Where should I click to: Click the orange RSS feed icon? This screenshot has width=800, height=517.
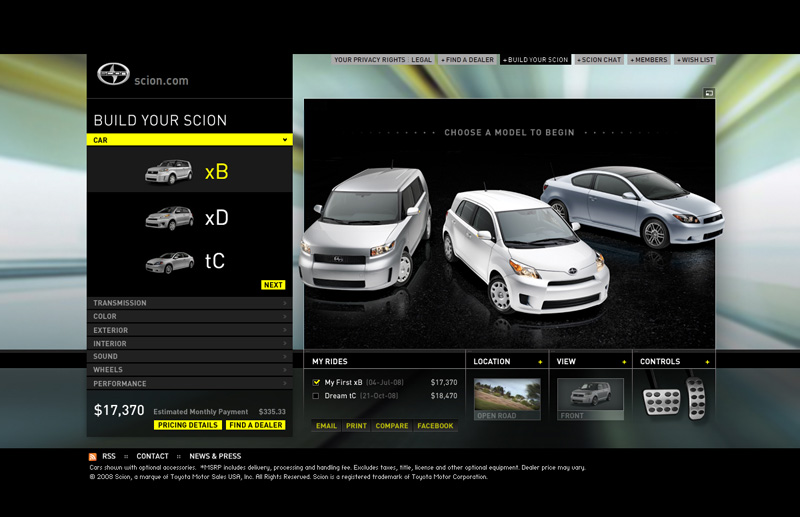[x=92, y=457]
